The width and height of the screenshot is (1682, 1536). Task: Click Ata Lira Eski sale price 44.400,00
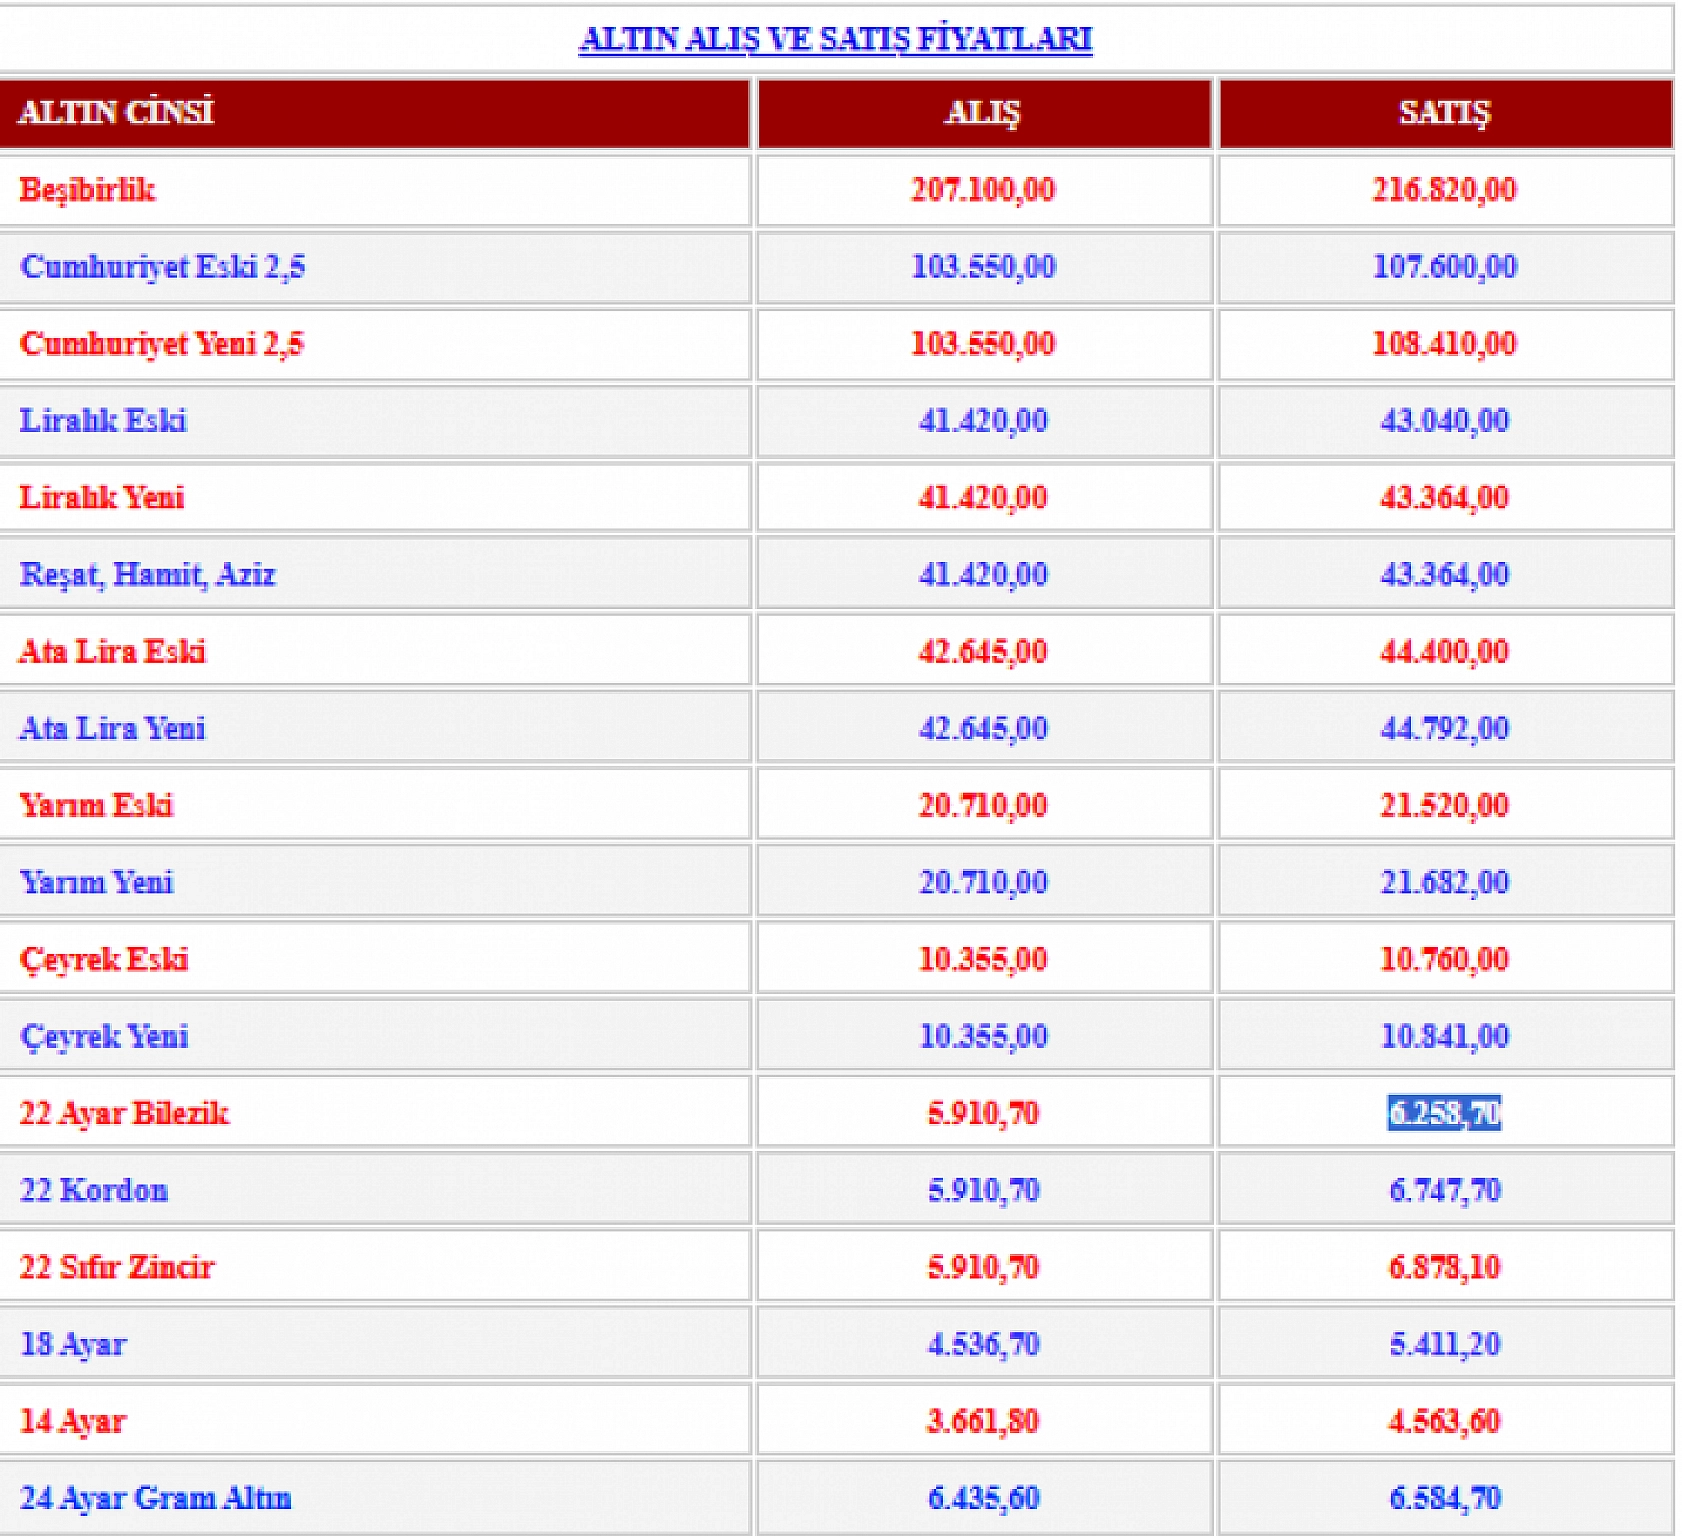[x=1444, y=651]
